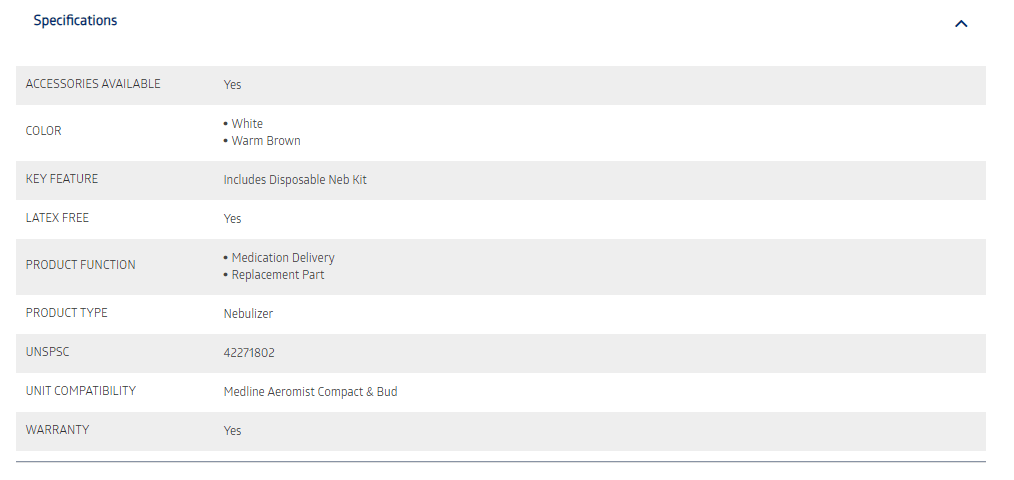Click the UNSPSC code 42271802
Screen dimensions: 1014x480
click(x=249, y=353)
